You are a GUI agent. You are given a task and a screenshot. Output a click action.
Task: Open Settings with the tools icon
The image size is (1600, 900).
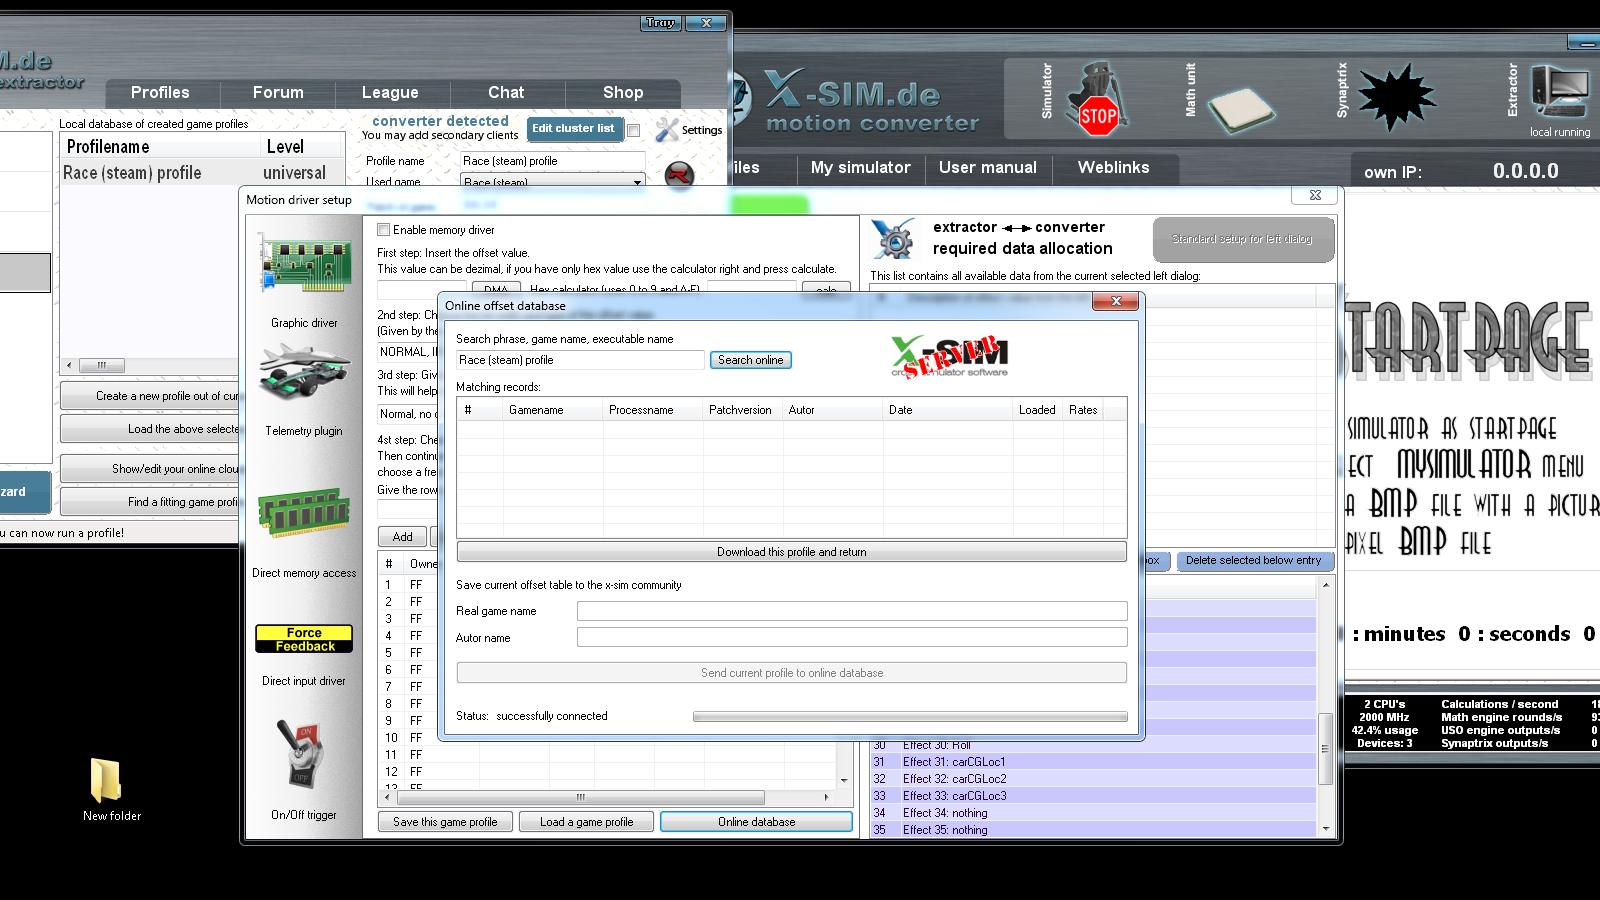coord(668,130)
